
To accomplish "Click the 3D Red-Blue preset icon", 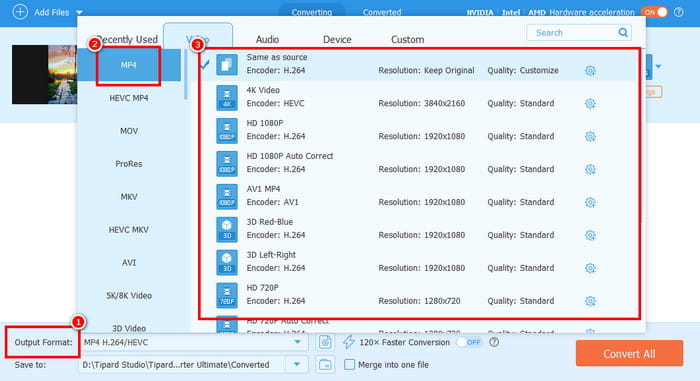I will pos(227,230).
